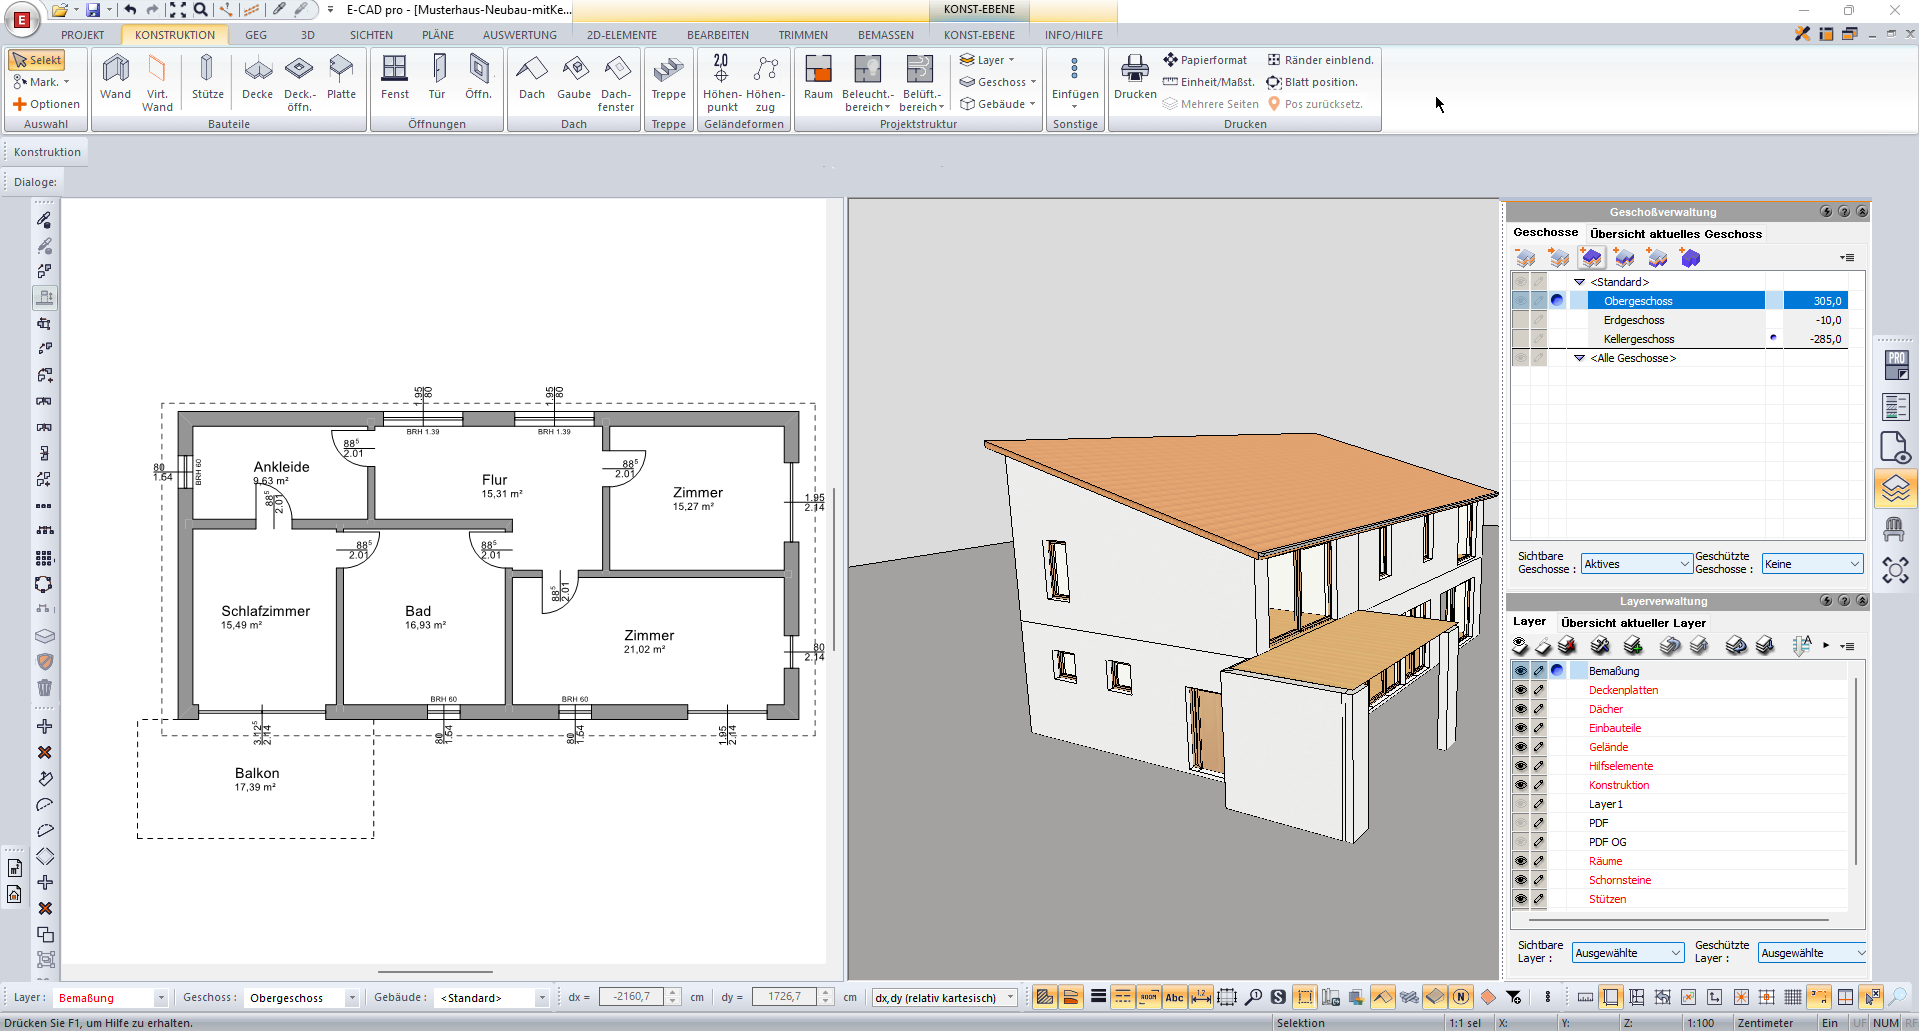Open the Sichtbare Geschosse dropdown
The height and width of the screenshot is (1031, 1919).
click(x=1636, y=564)
